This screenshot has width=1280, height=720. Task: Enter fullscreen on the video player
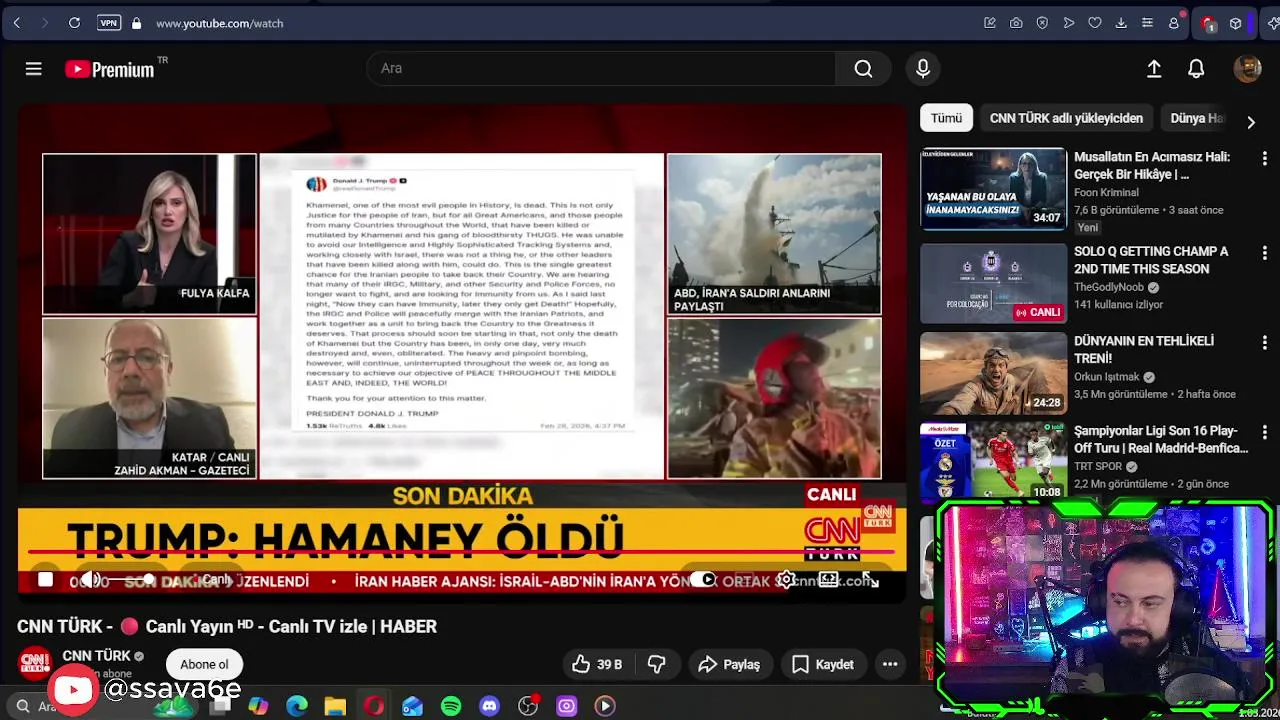[x=870, y=580]
